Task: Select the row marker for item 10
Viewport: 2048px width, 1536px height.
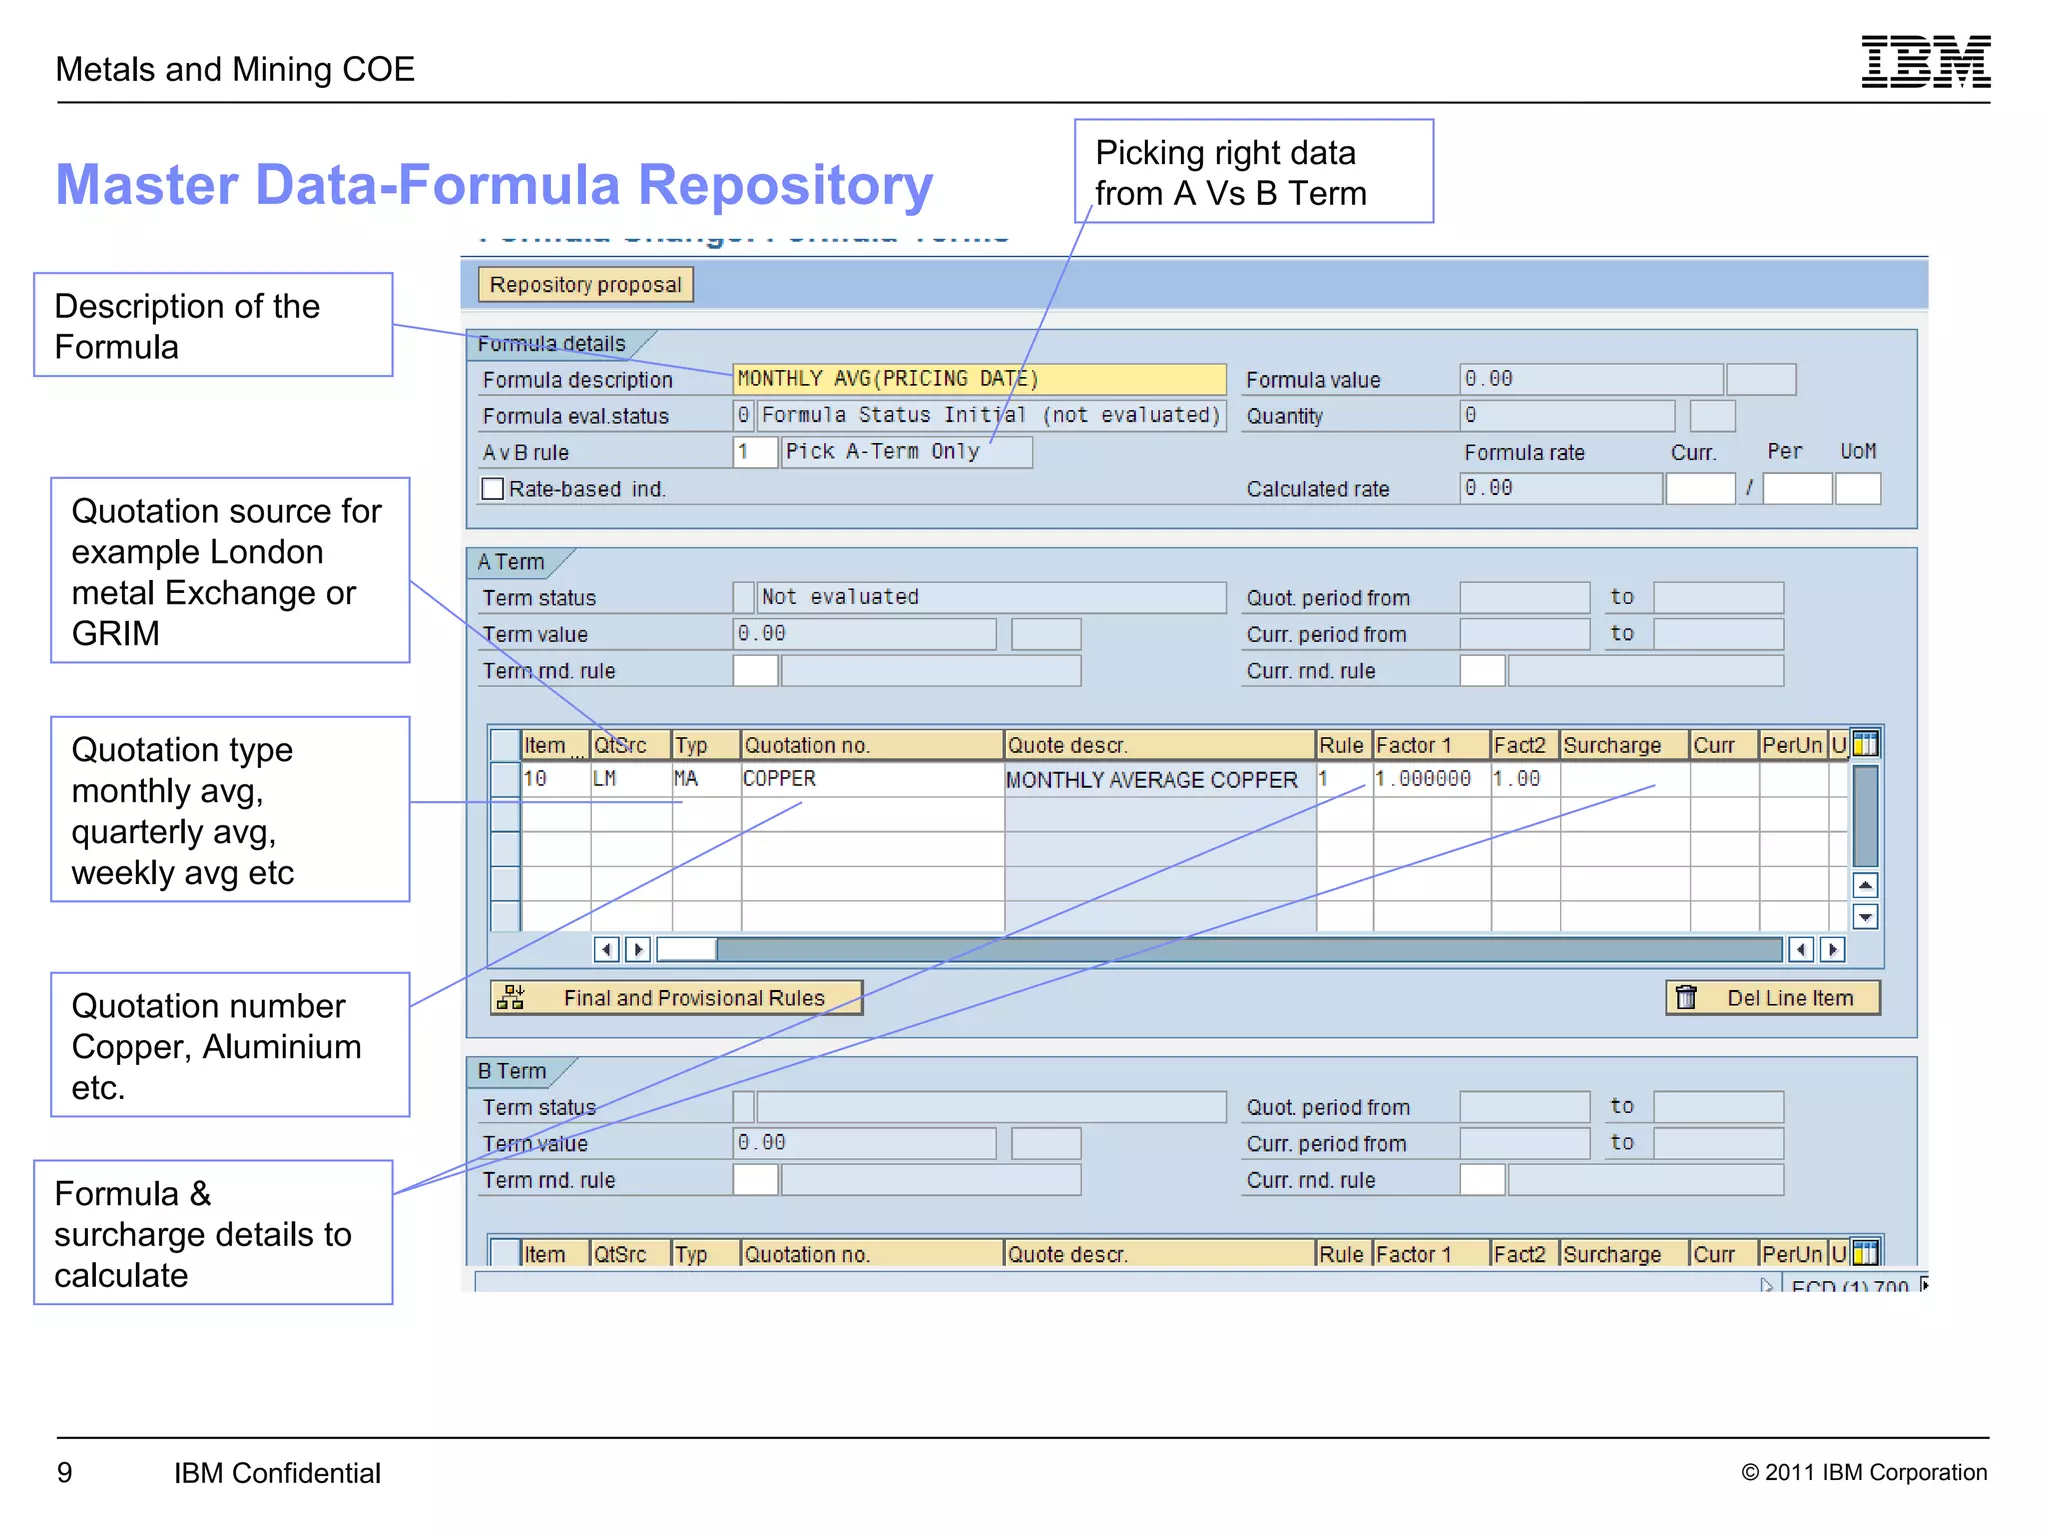Action: 505,779
